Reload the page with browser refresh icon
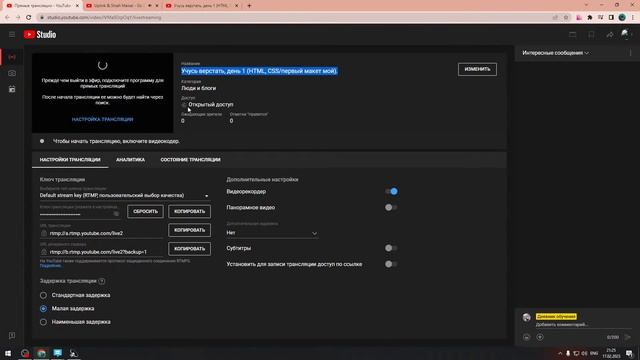 [29, 18]
